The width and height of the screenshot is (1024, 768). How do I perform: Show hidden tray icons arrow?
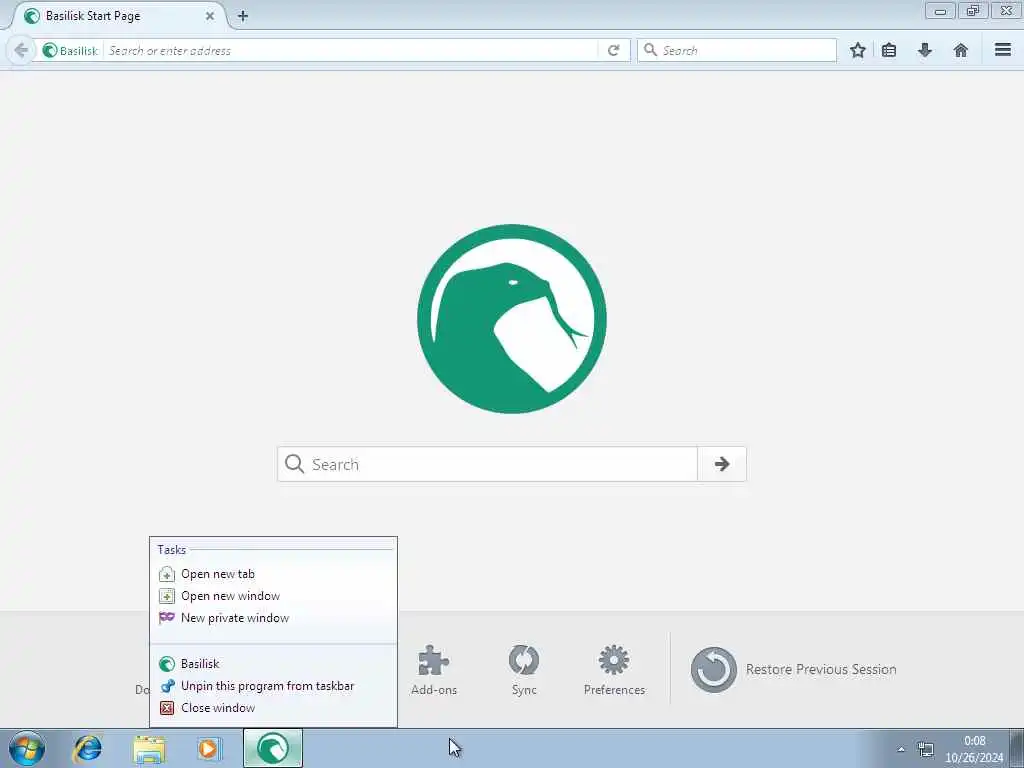(901, 749)
